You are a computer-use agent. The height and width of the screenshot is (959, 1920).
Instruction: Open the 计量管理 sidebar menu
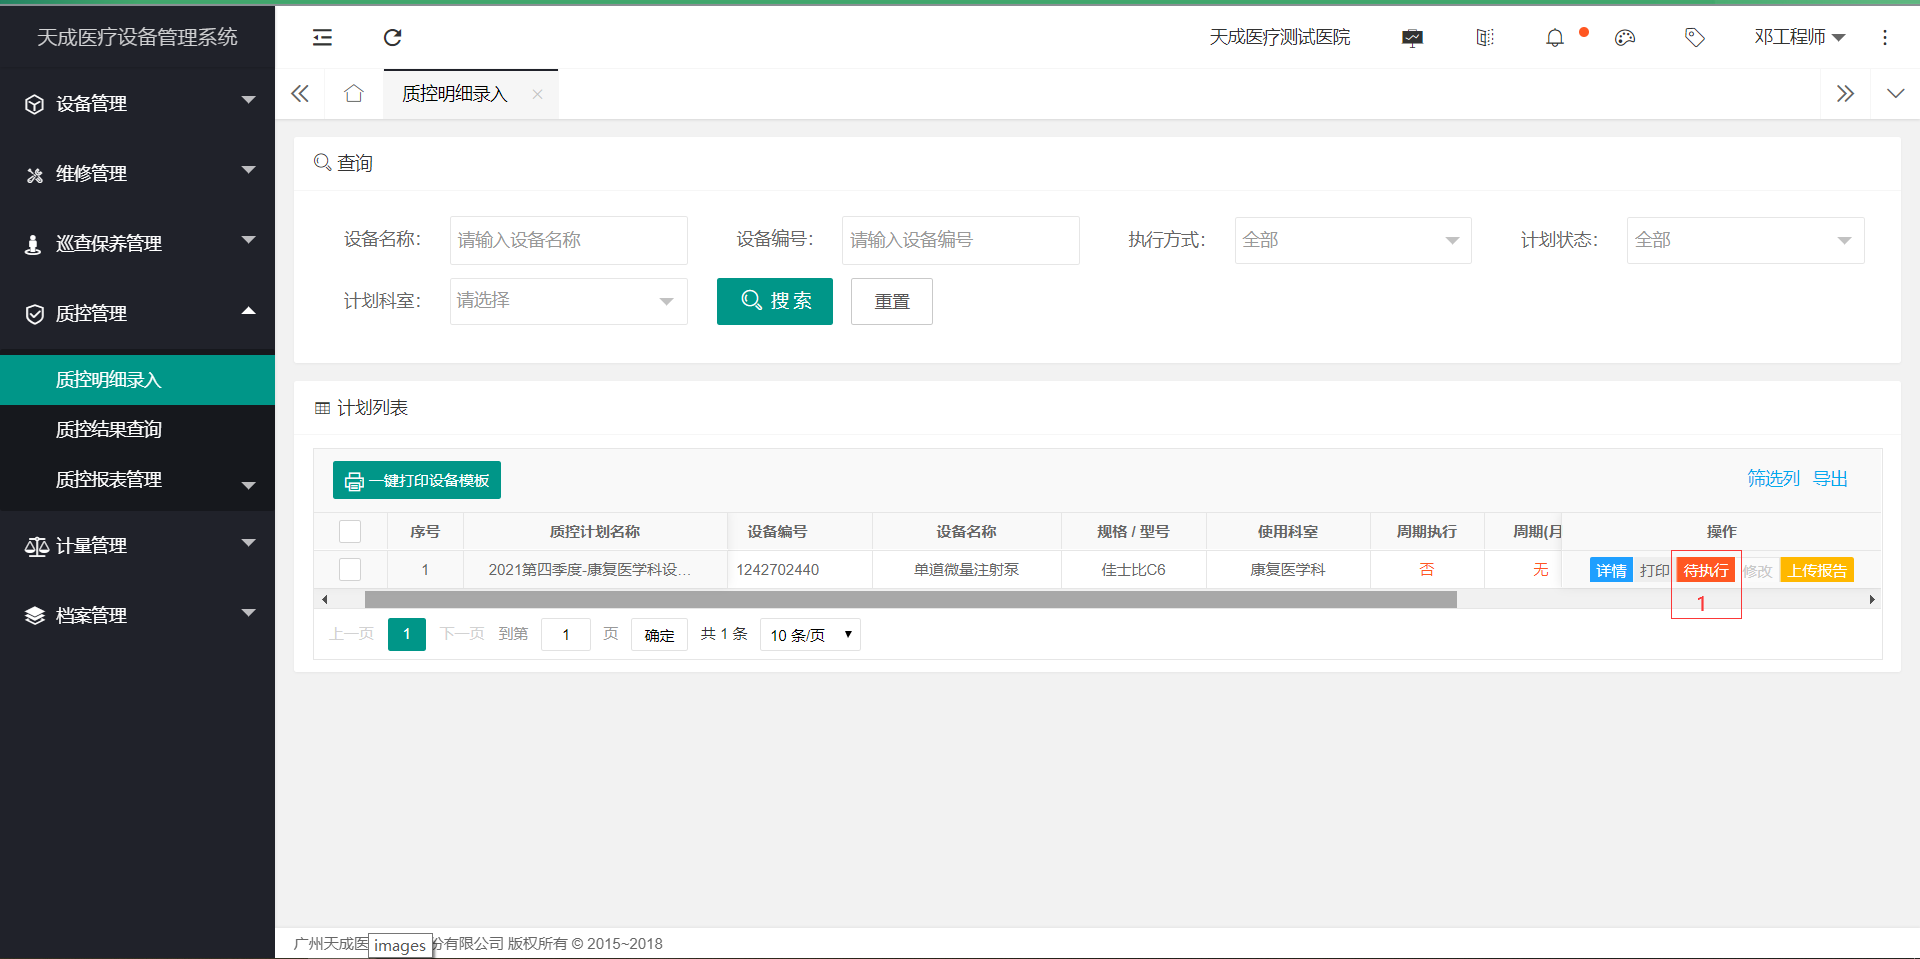pos(137,546)
